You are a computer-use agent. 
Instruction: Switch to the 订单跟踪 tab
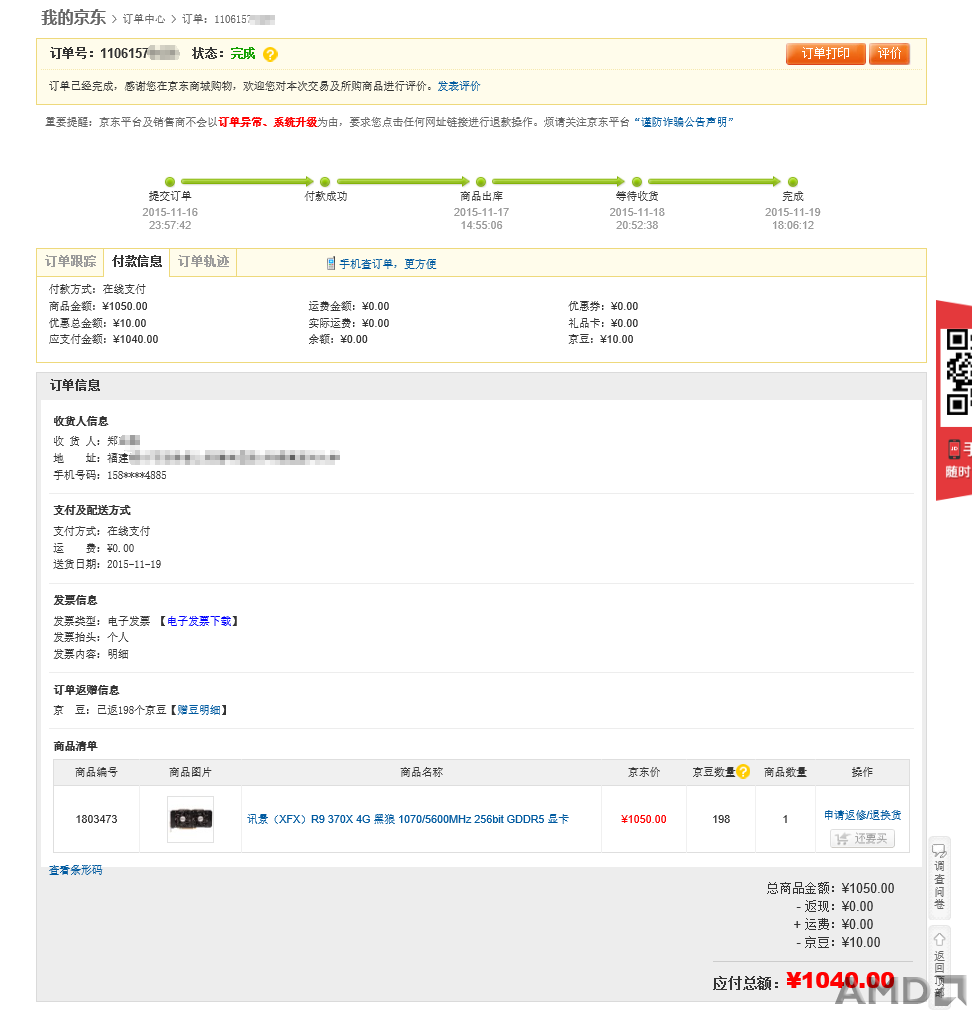[70, 262]
